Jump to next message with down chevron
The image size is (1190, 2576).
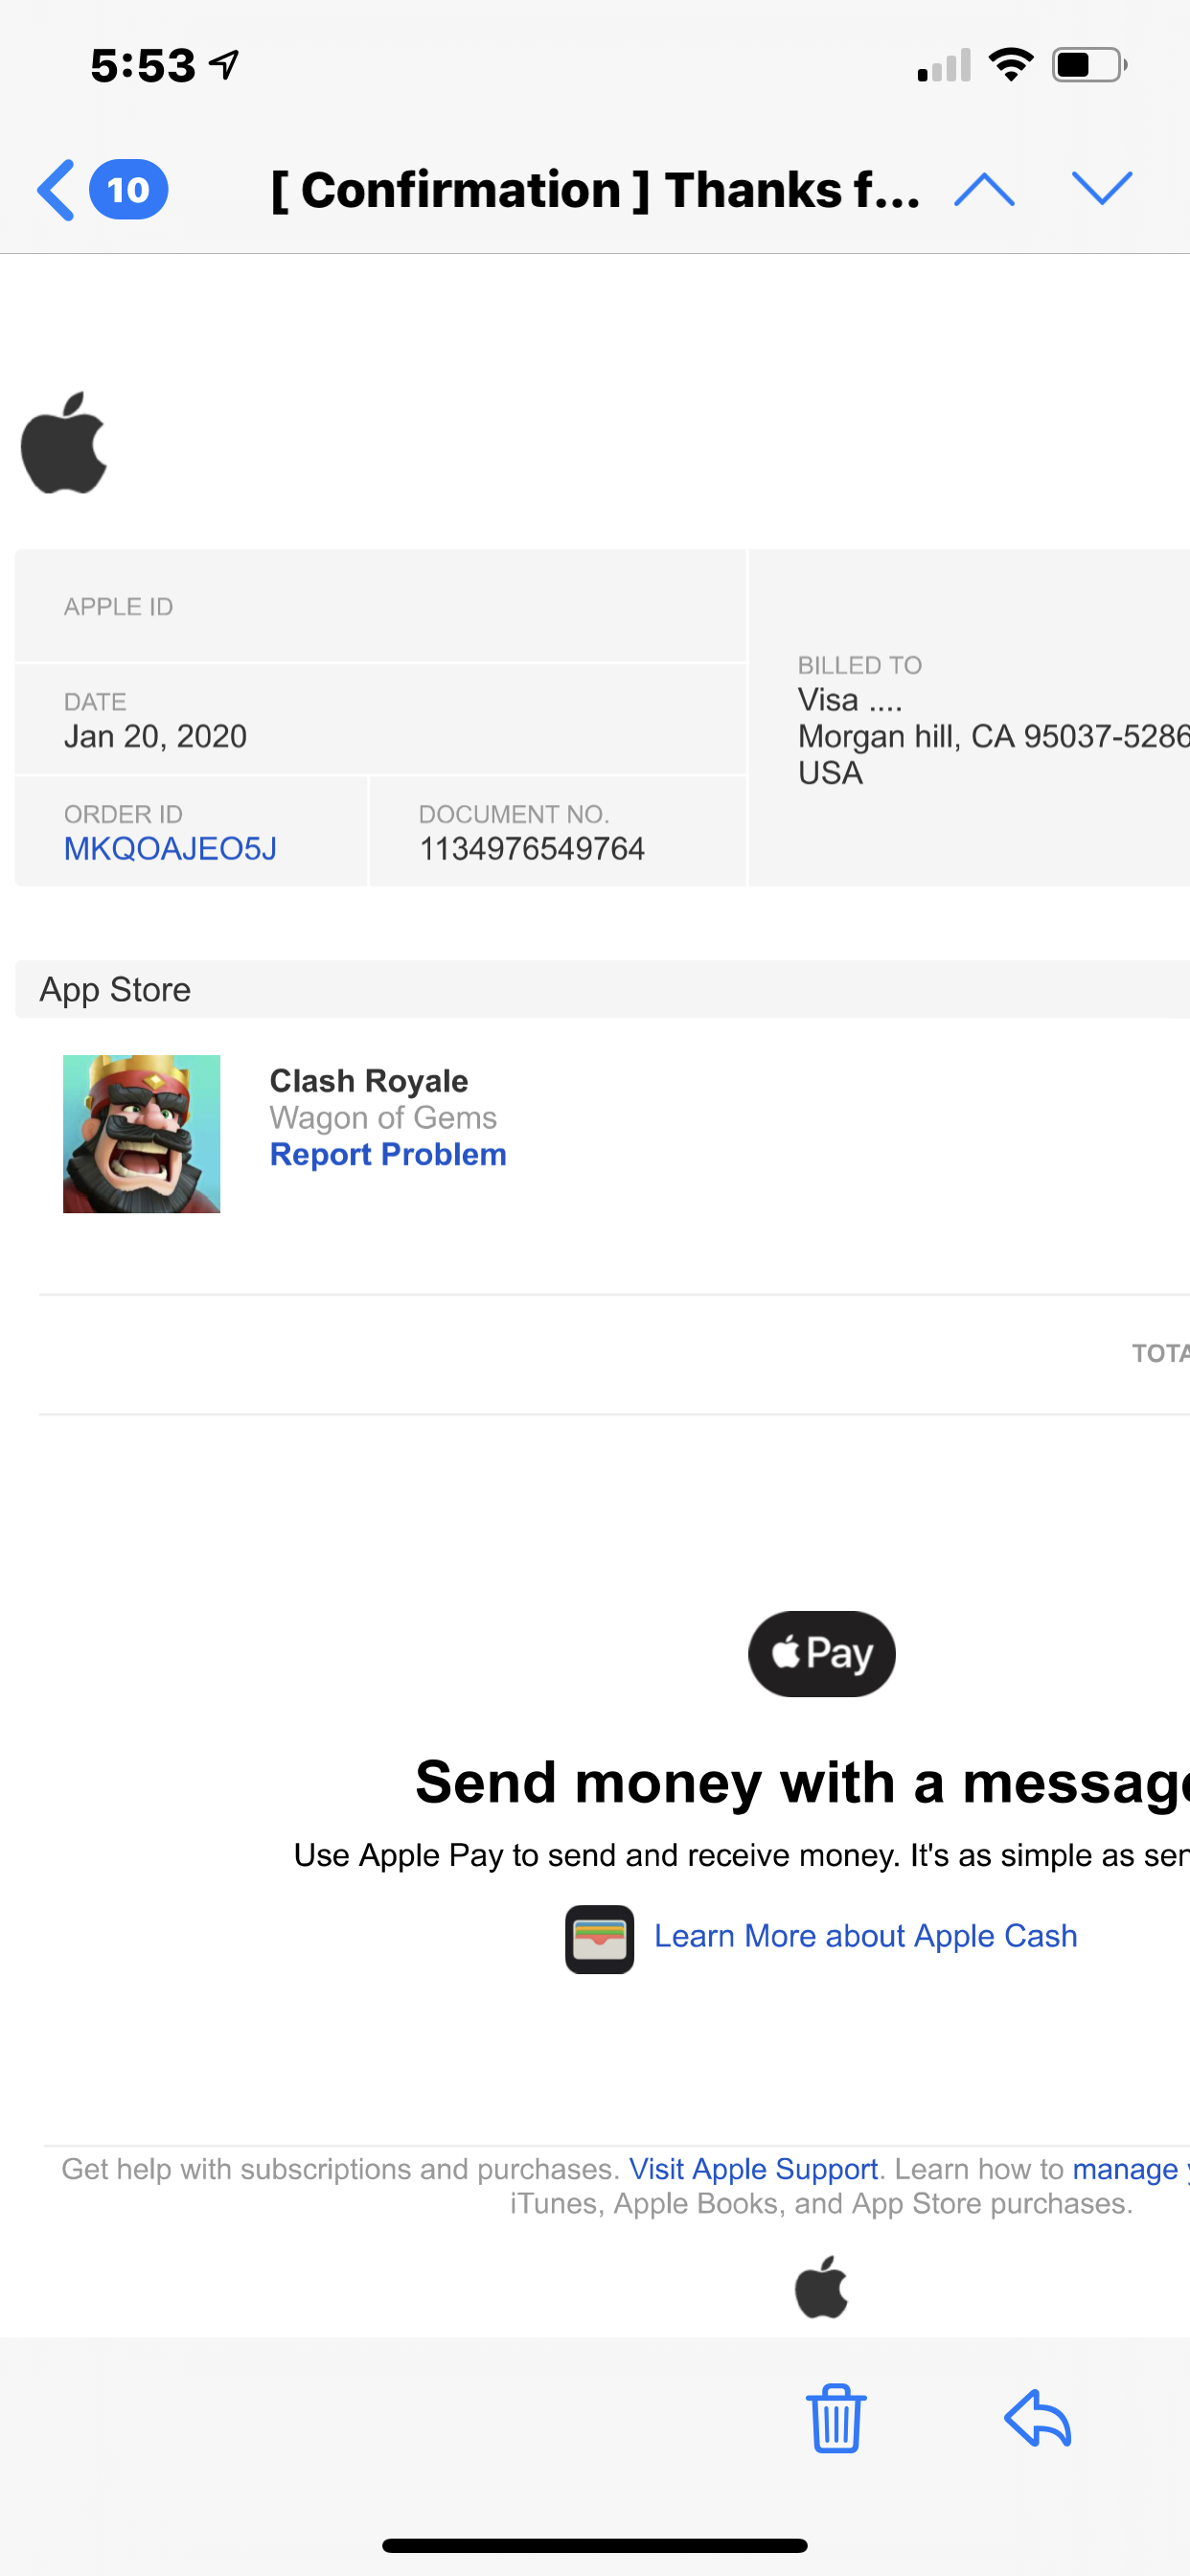coord(1102,188)
